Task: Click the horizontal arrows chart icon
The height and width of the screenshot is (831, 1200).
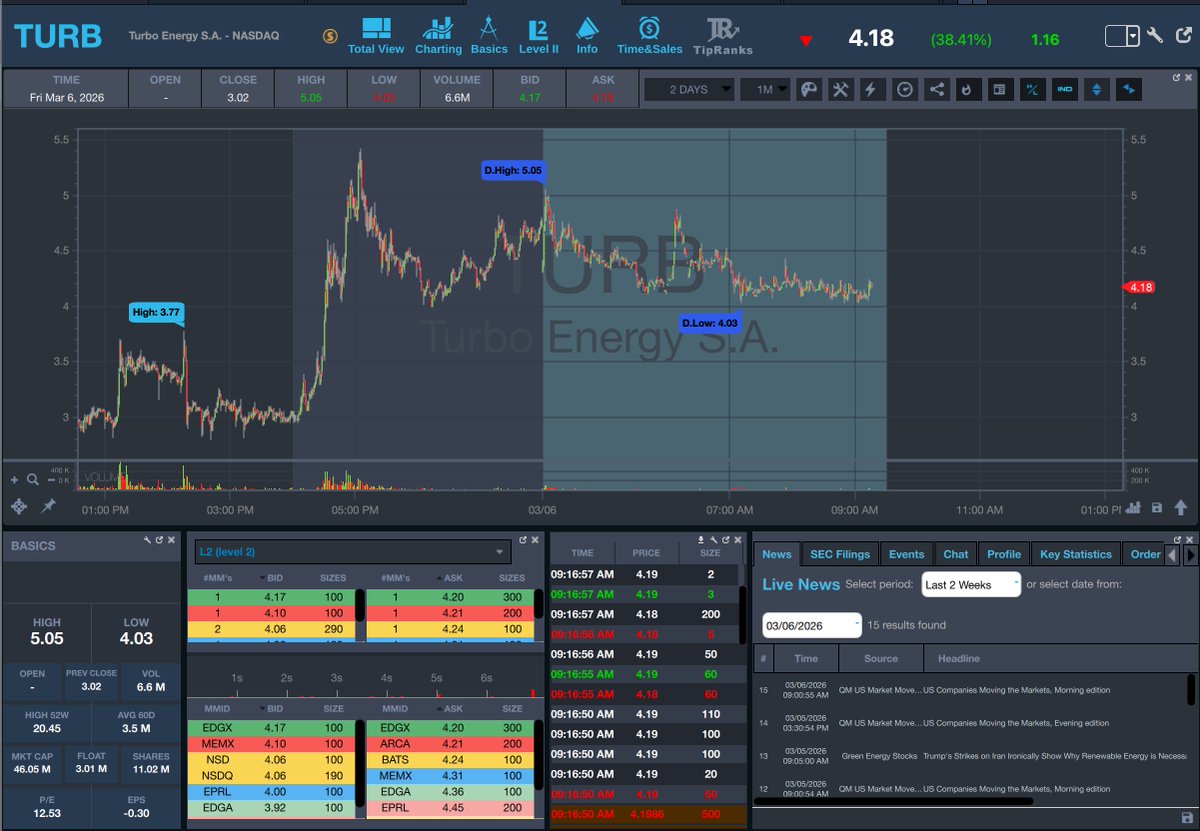Action: tap(1129, 89)
